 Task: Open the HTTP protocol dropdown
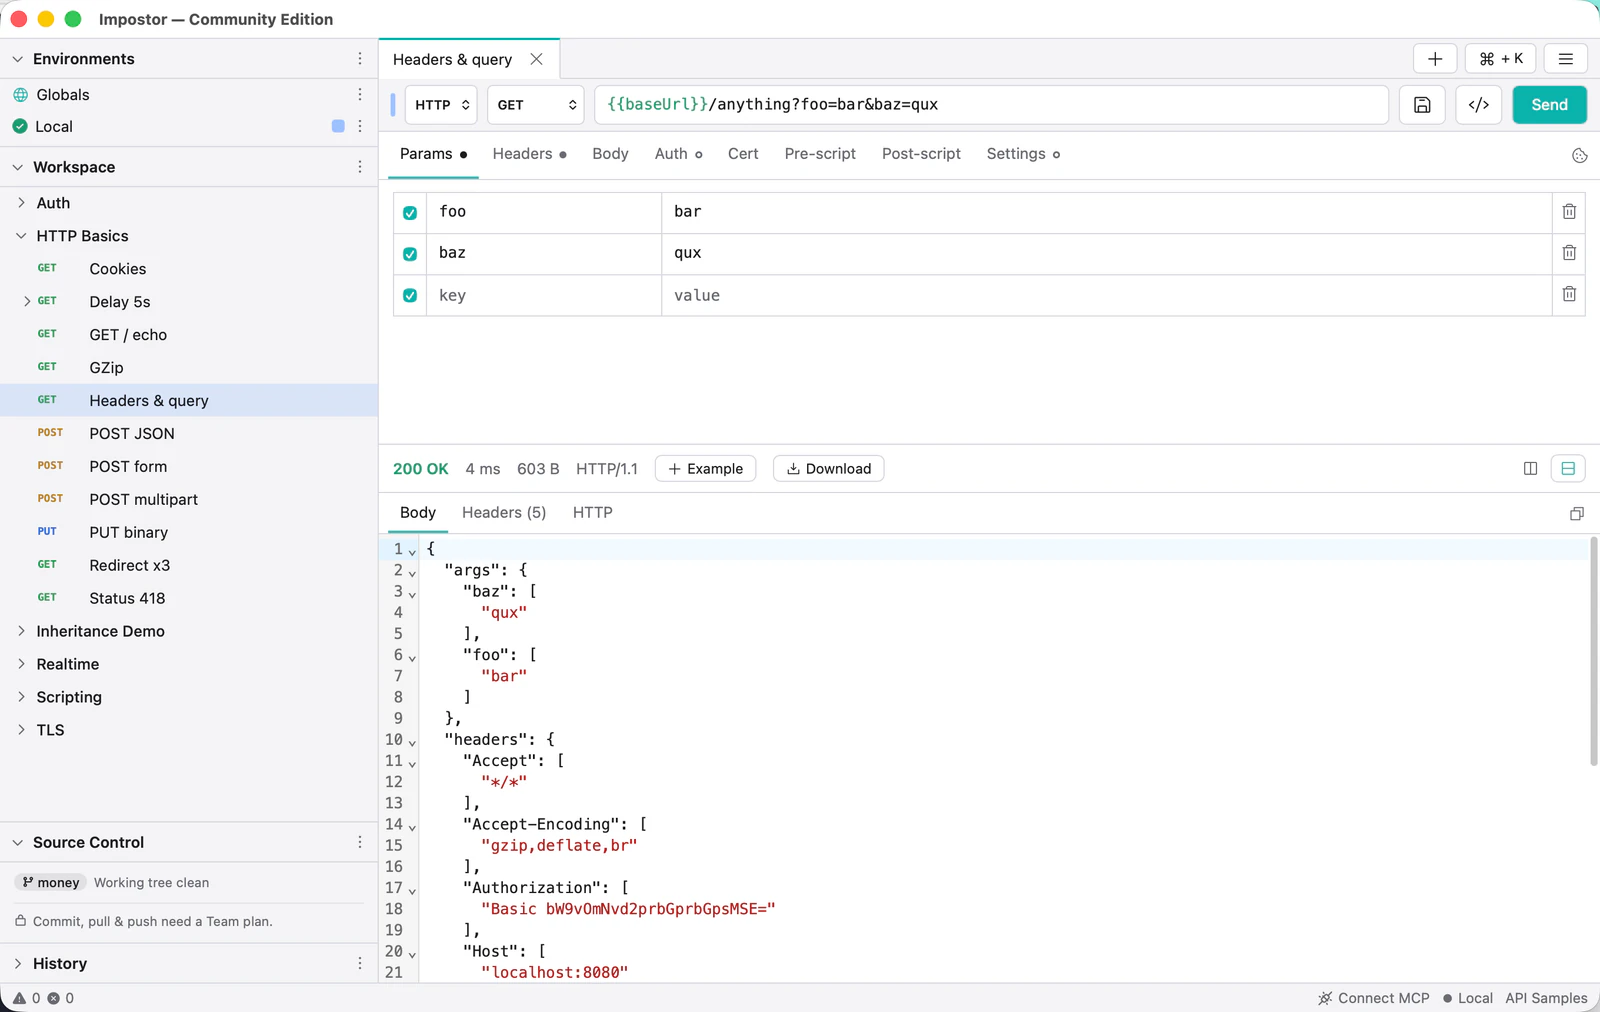pos(441,105)
